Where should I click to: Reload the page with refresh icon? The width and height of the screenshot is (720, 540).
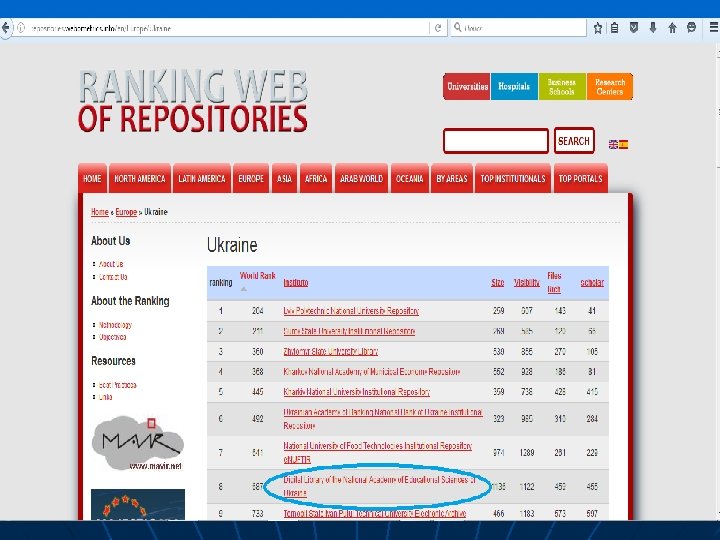(438, 28)
